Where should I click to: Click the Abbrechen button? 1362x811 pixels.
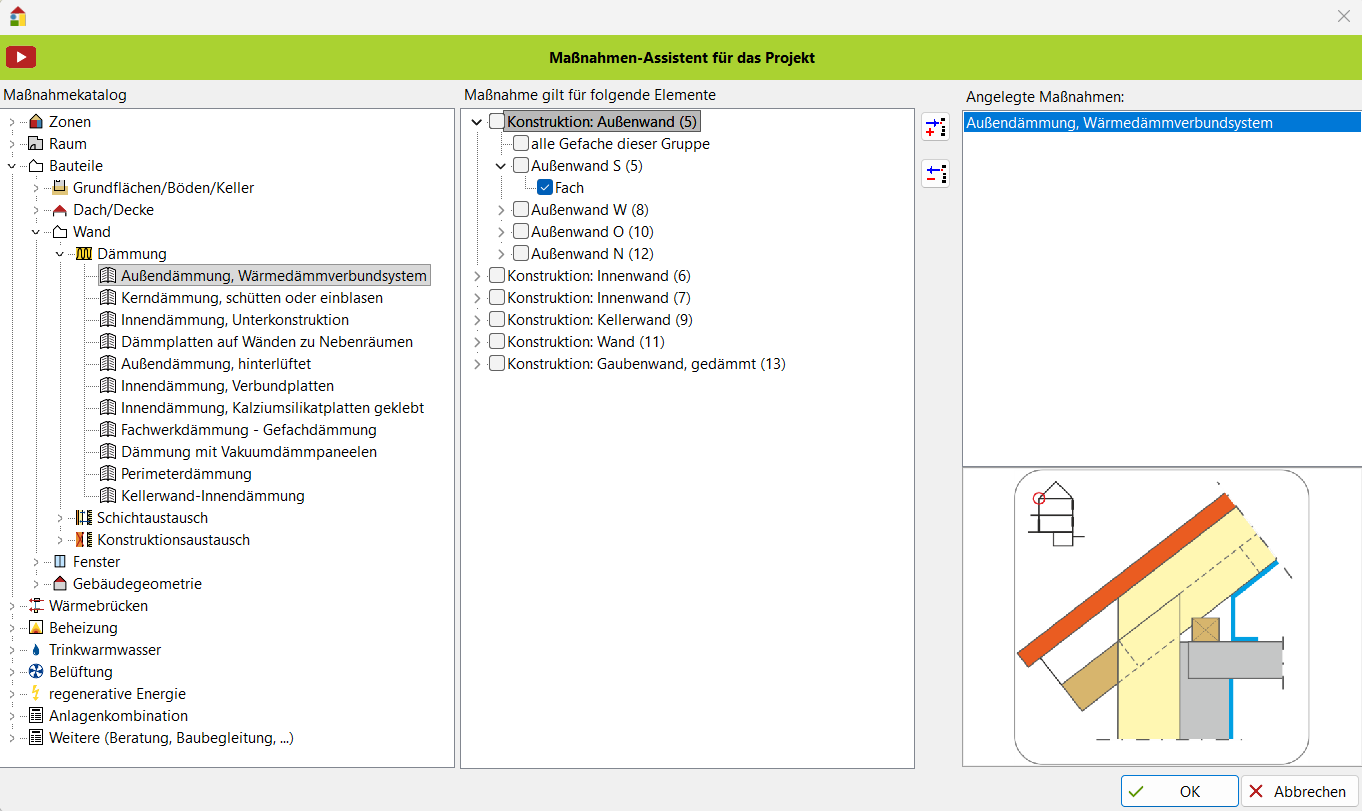pos(1299,791)
